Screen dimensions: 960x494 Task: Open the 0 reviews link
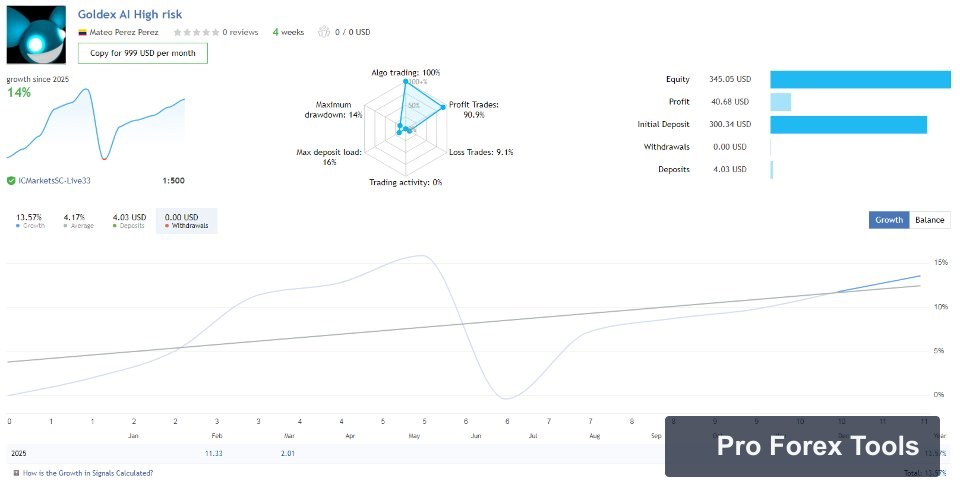(x=240, y=32)
